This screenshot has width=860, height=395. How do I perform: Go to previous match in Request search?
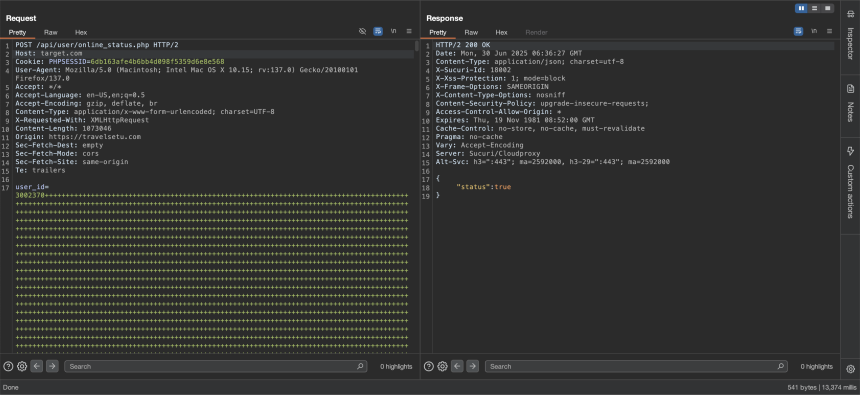pyautogui.click(x=37, y=366)
